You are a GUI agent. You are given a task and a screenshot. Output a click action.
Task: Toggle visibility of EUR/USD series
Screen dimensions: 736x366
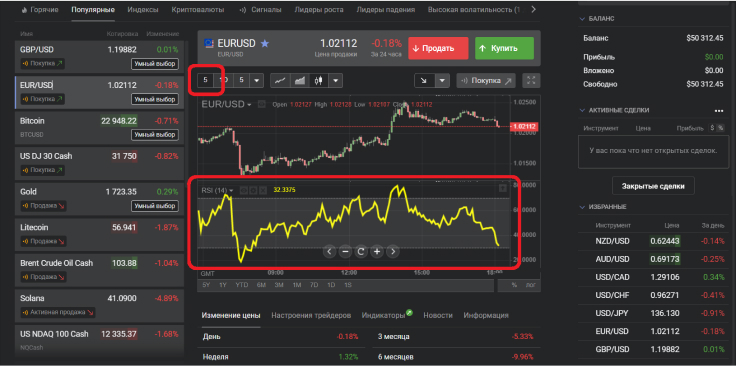261,104
